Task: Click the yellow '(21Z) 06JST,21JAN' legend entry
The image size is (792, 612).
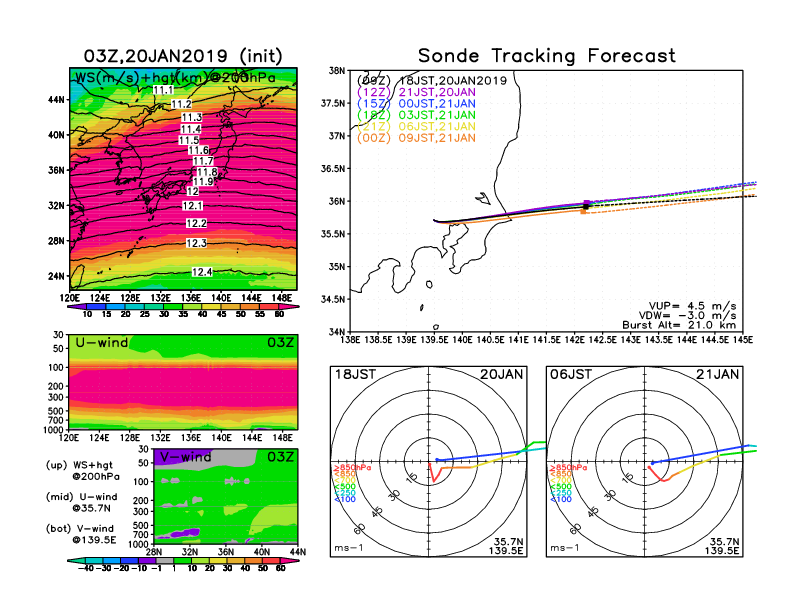Action: tap(416, 127)
